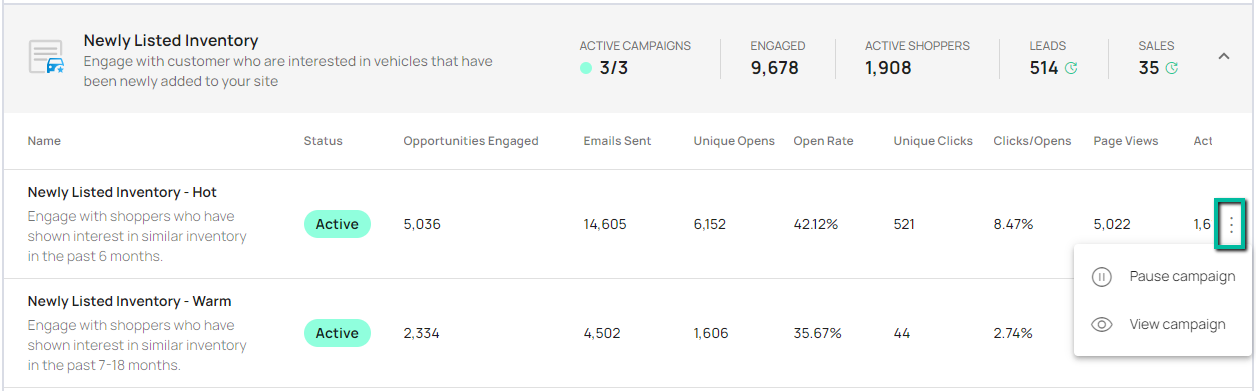1256x391 pixels.
Task: Sort by Emails Sent column header
Action: coord(617,141)
